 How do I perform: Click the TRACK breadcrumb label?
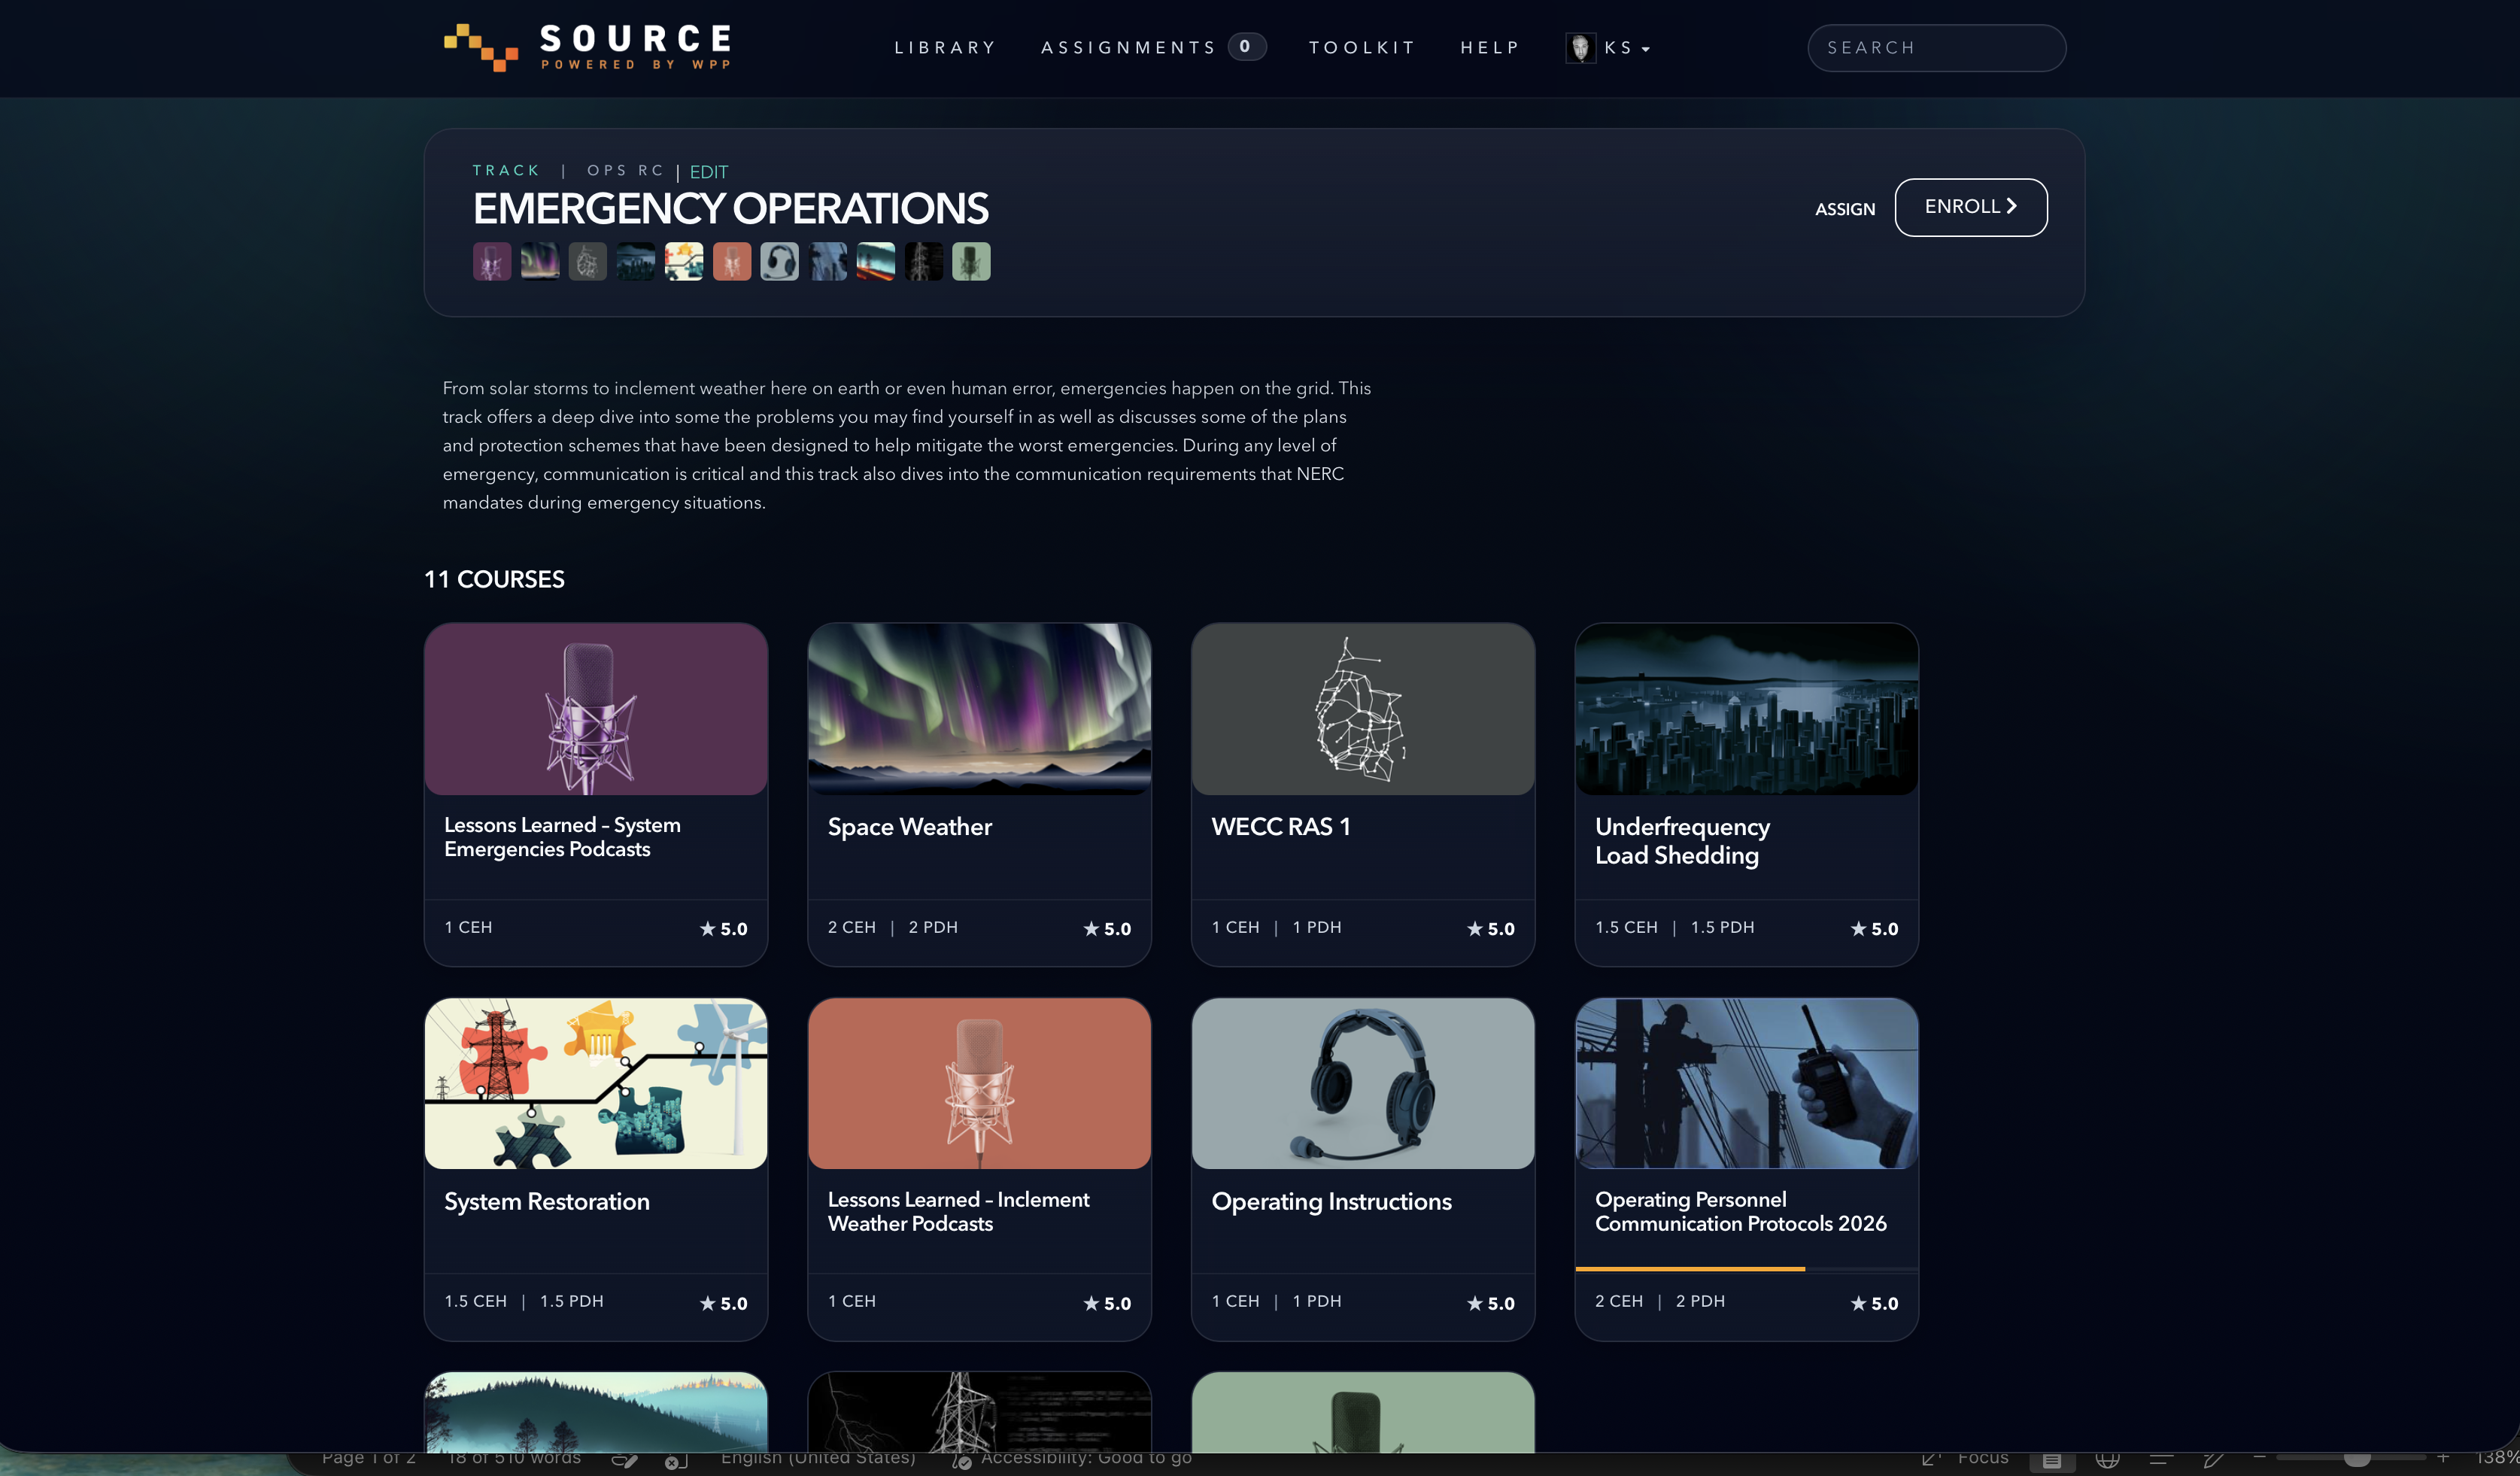point(506,170)
